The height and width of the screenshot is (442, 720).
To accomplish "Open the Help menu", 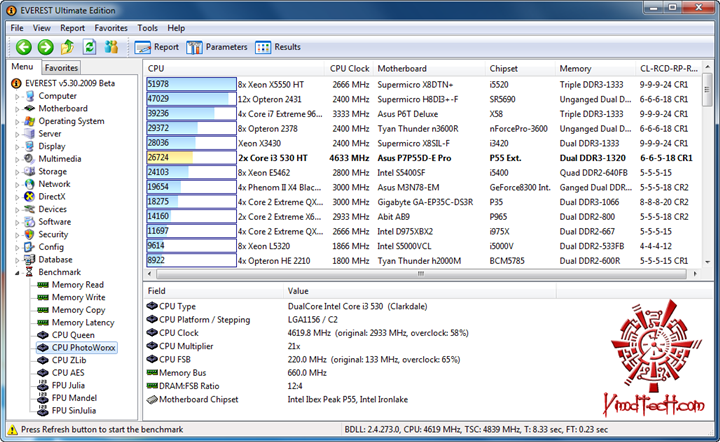I will pos(176,28).
